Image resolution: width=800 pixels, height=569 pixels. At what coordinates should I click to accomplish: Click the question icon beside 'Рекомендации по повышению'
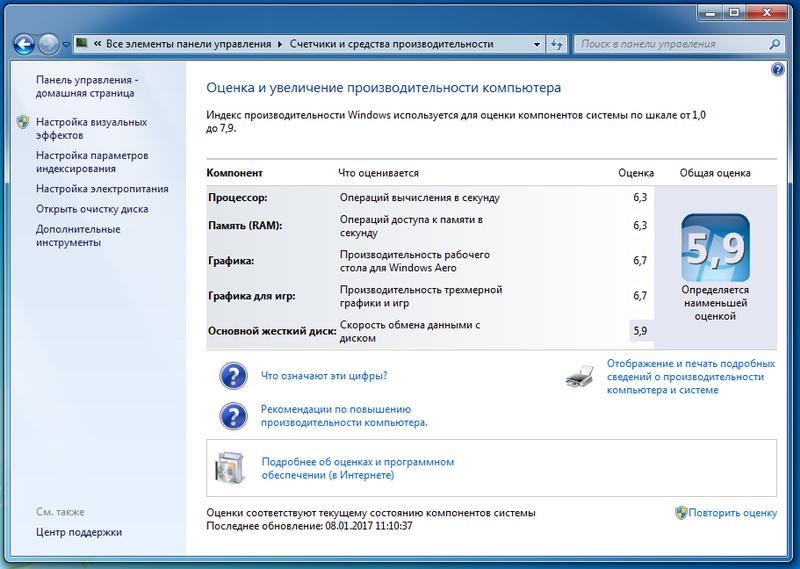coord(234,416)
